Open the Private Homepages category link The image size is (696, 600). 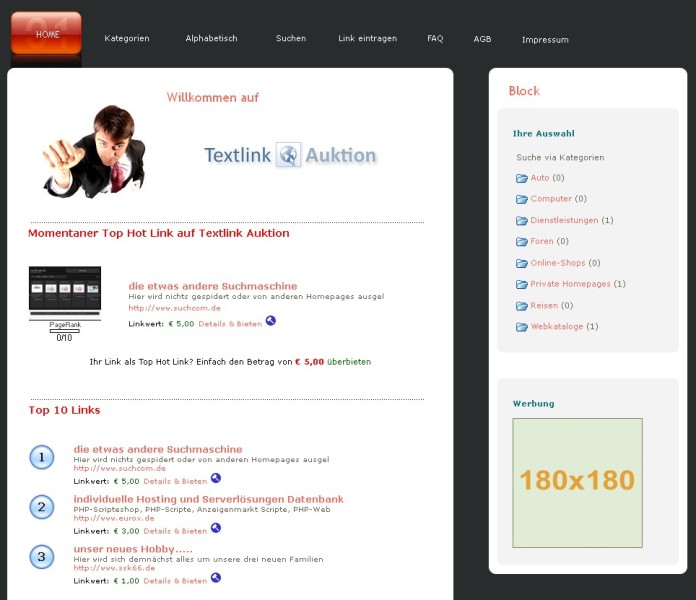click(570, 284)
